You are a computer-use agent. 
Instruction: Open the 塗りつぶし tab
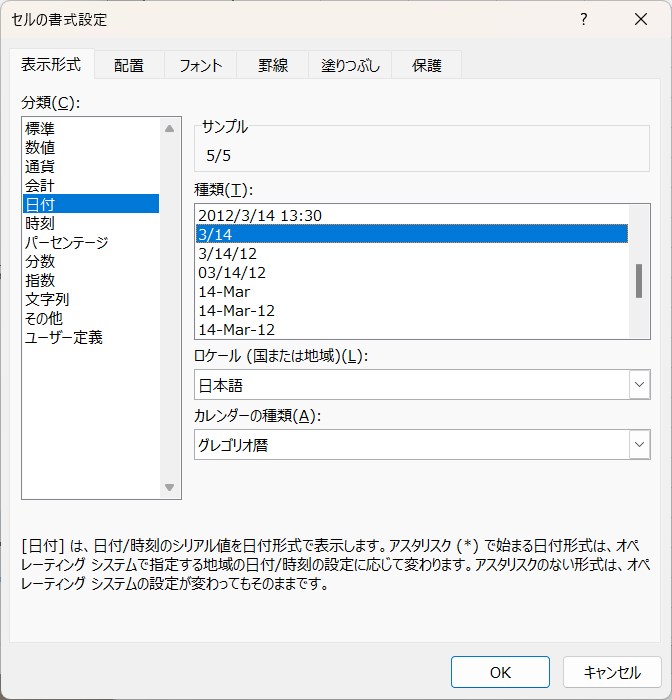350,66
